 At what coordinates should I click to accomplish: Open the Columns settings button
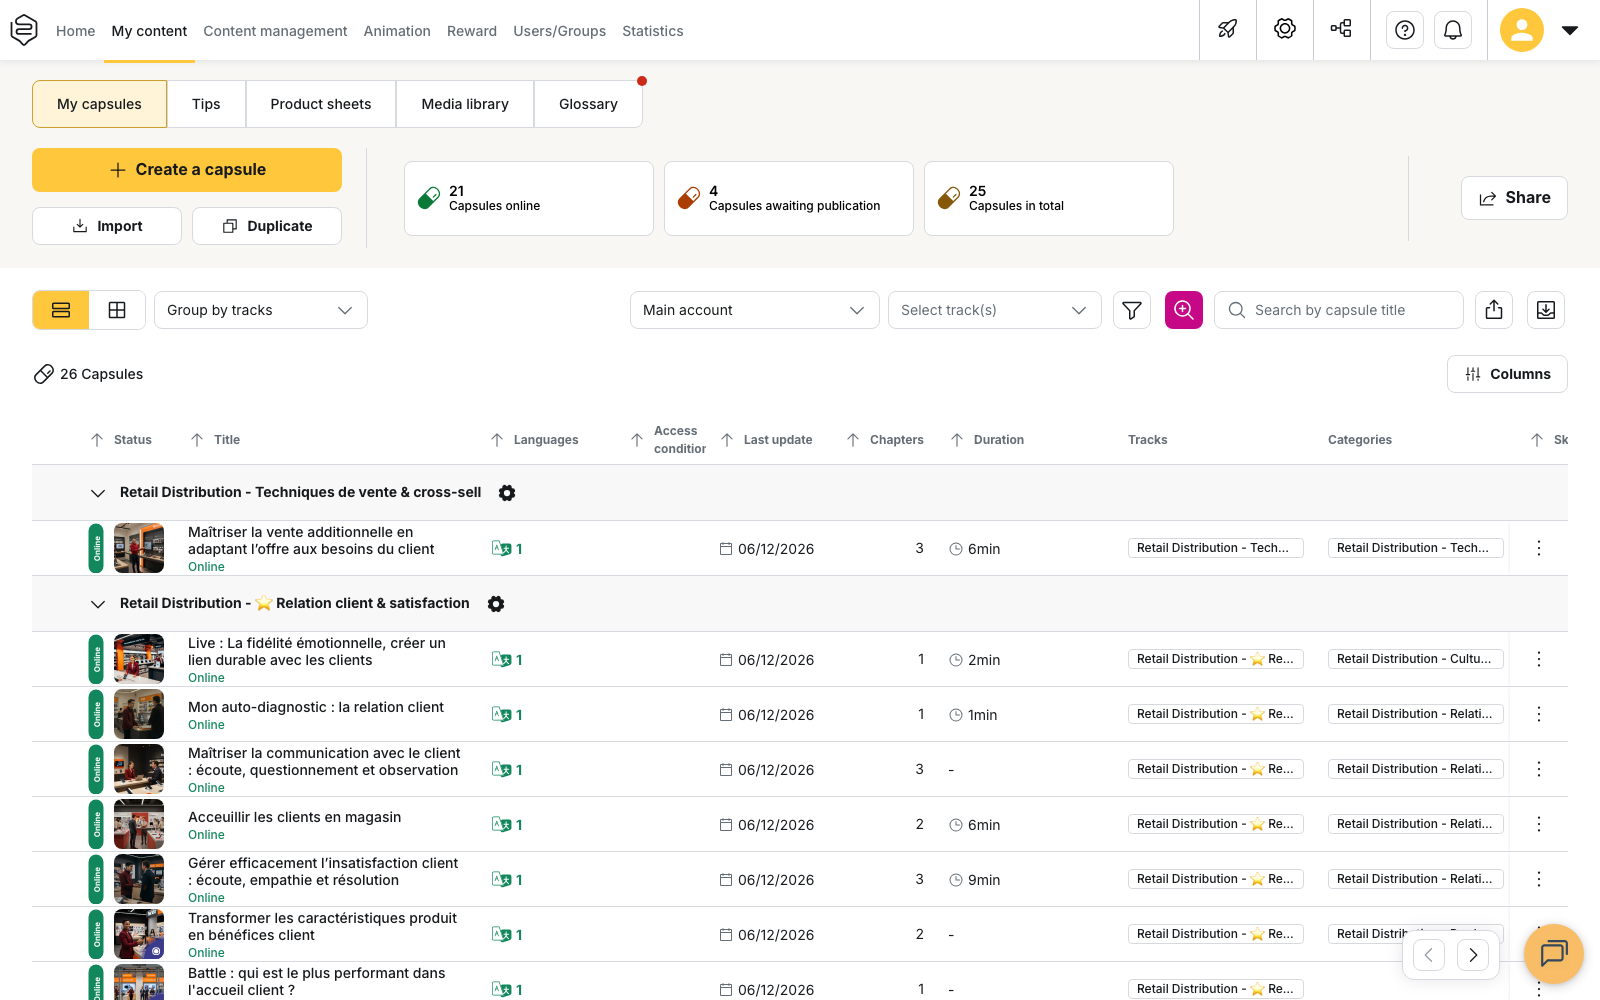[x=1507, y=374]
